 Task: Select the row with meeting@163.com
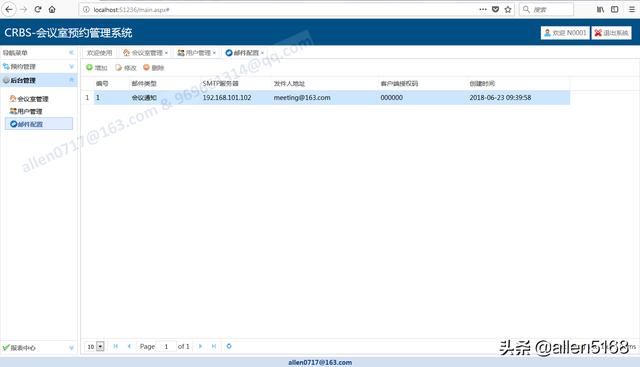332,98
